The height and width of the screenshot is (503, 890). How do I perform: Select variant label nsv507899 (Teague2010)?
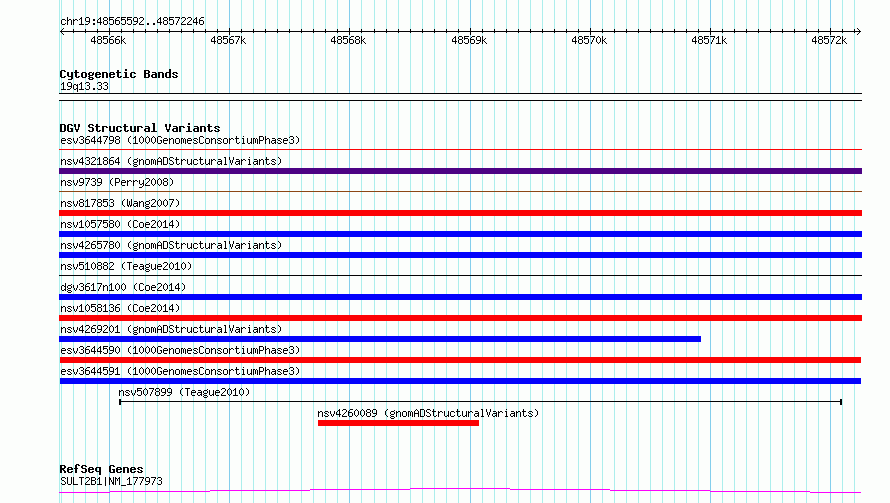pyautogui.click(x=184, y=392)
